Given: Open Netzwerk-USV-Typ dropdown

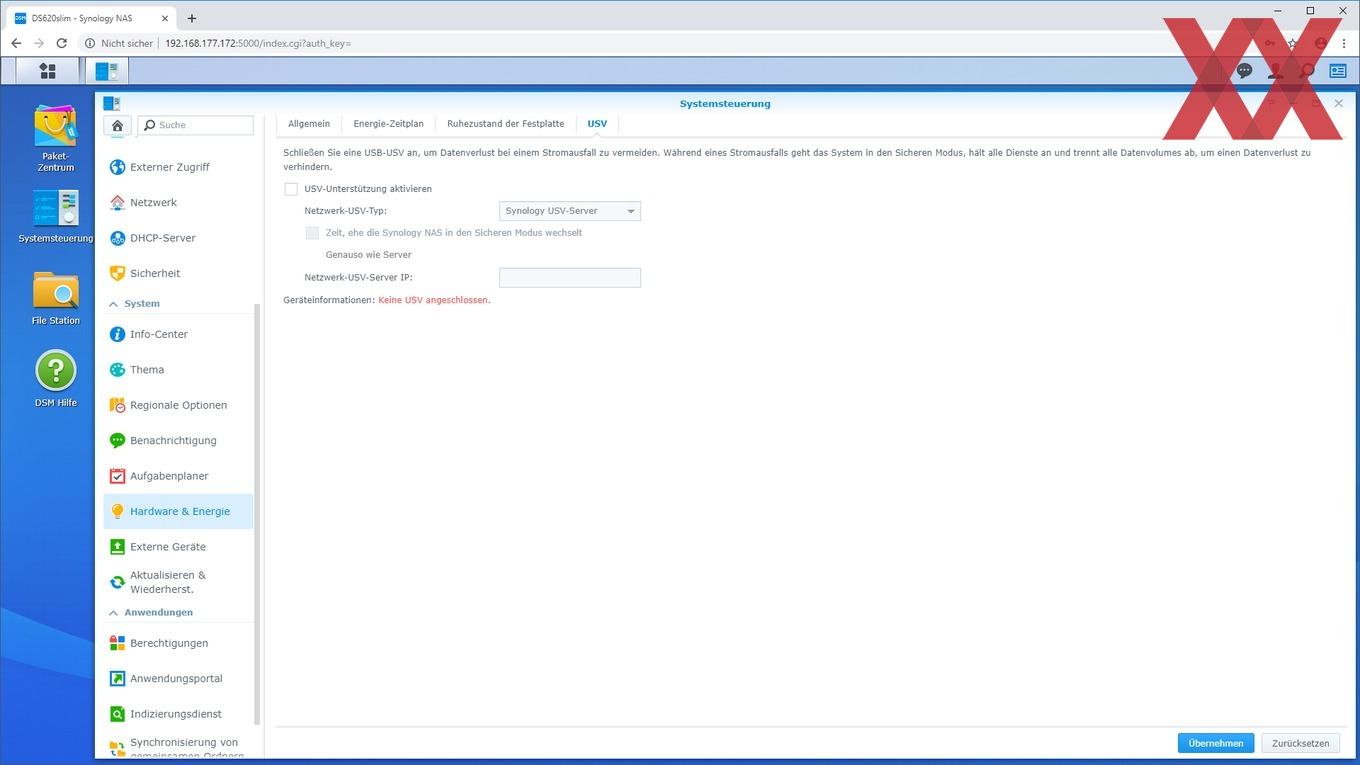Looking at the screenshot, I should [570, 211].
